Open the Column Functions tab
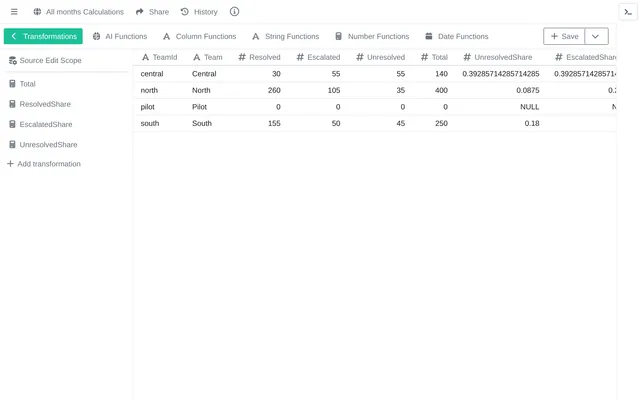This screenshot has height=400, width=640. (x=200, y=36)
